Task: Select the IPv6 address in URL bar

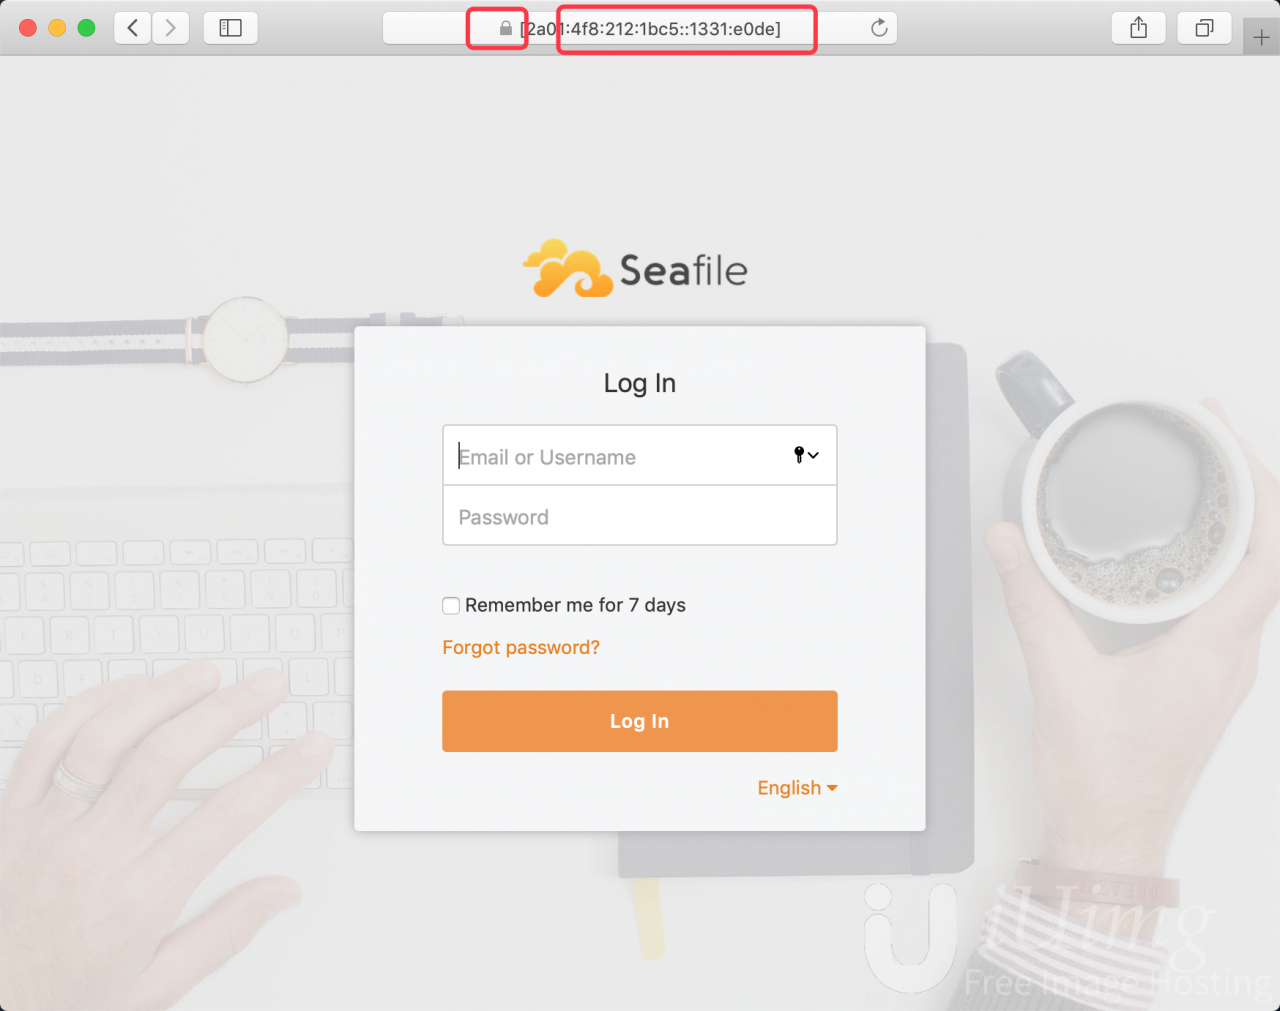Action: point(650,29)
